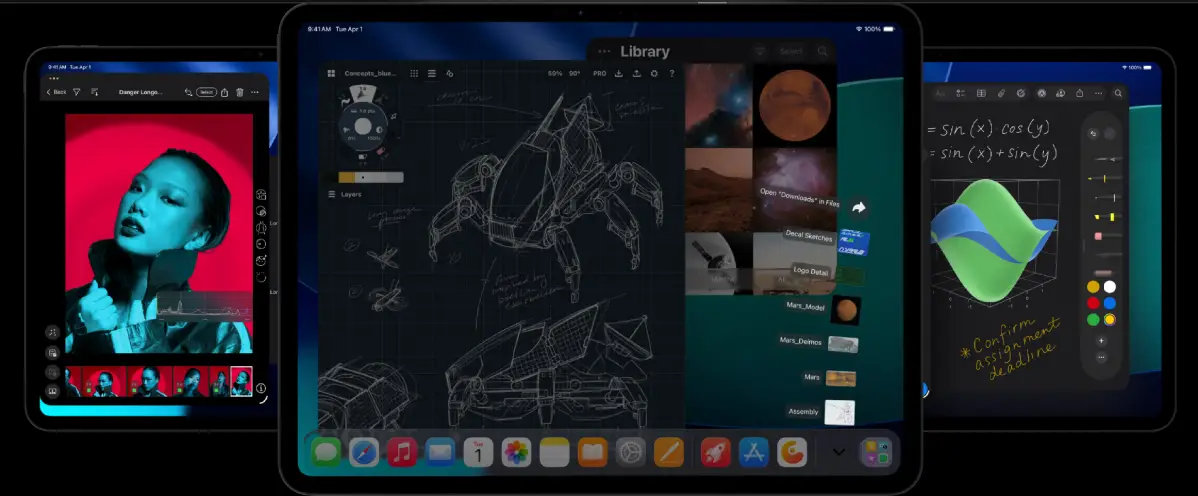Click Select in the photo editor toolbar
The height and width of the screenshot is (496, 1198).
[x=206, y=92]
